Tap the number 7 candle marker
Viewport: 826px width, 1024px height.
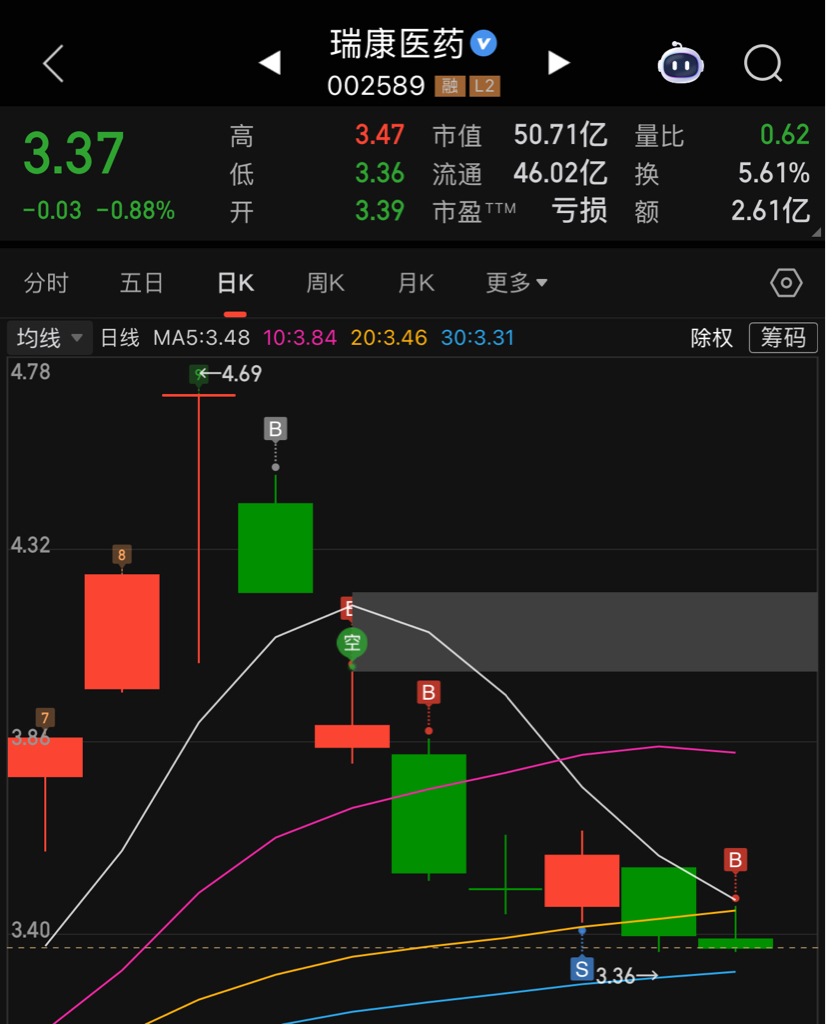pyautogui.click(x=45, y=718)
